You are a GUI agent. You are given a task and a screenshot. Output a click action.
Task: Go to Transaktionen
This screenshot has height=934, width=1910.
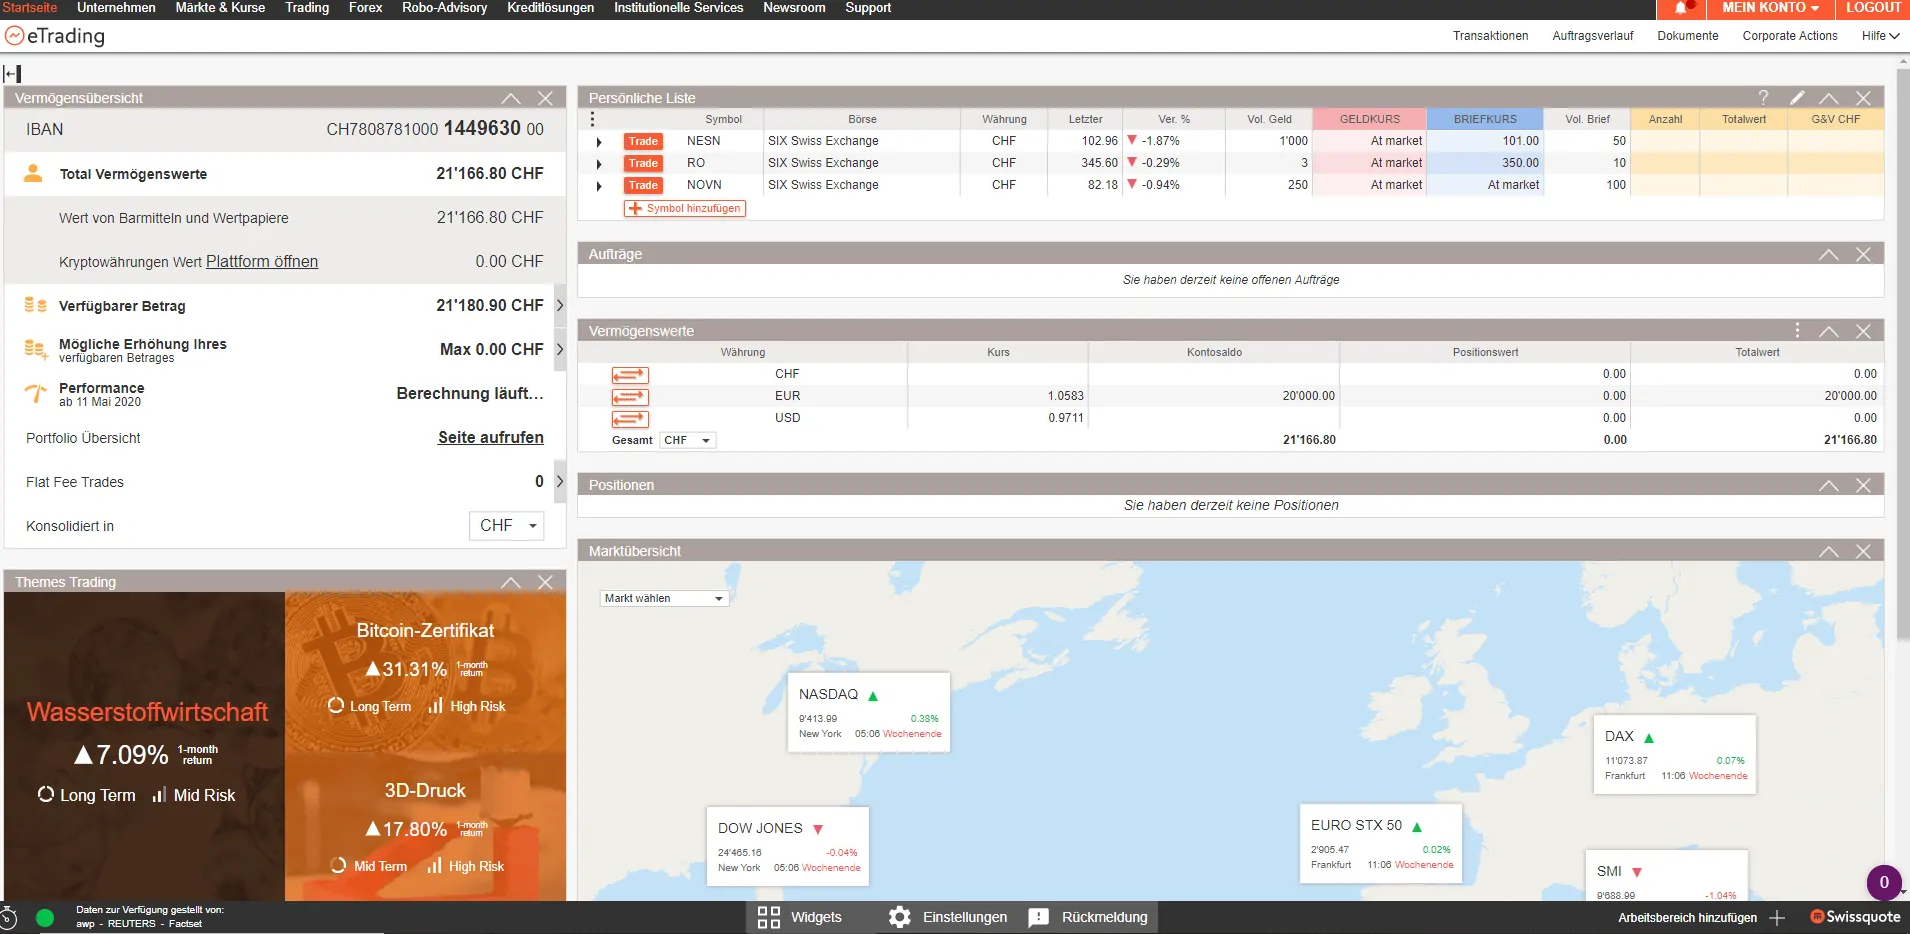click(x=1490, y=36)
